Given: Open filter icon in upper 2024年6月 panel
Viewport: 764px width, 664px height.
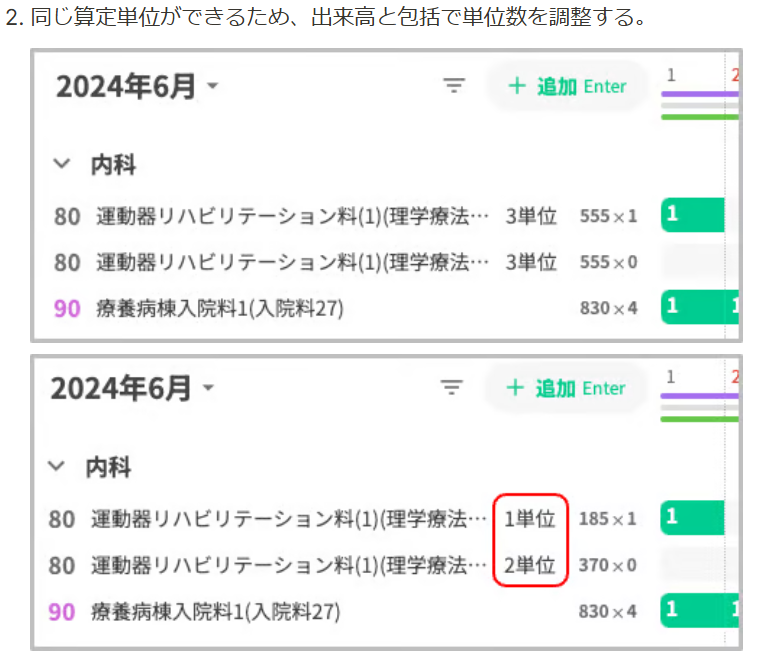Looking at the screenshot, I should (455, 86).
